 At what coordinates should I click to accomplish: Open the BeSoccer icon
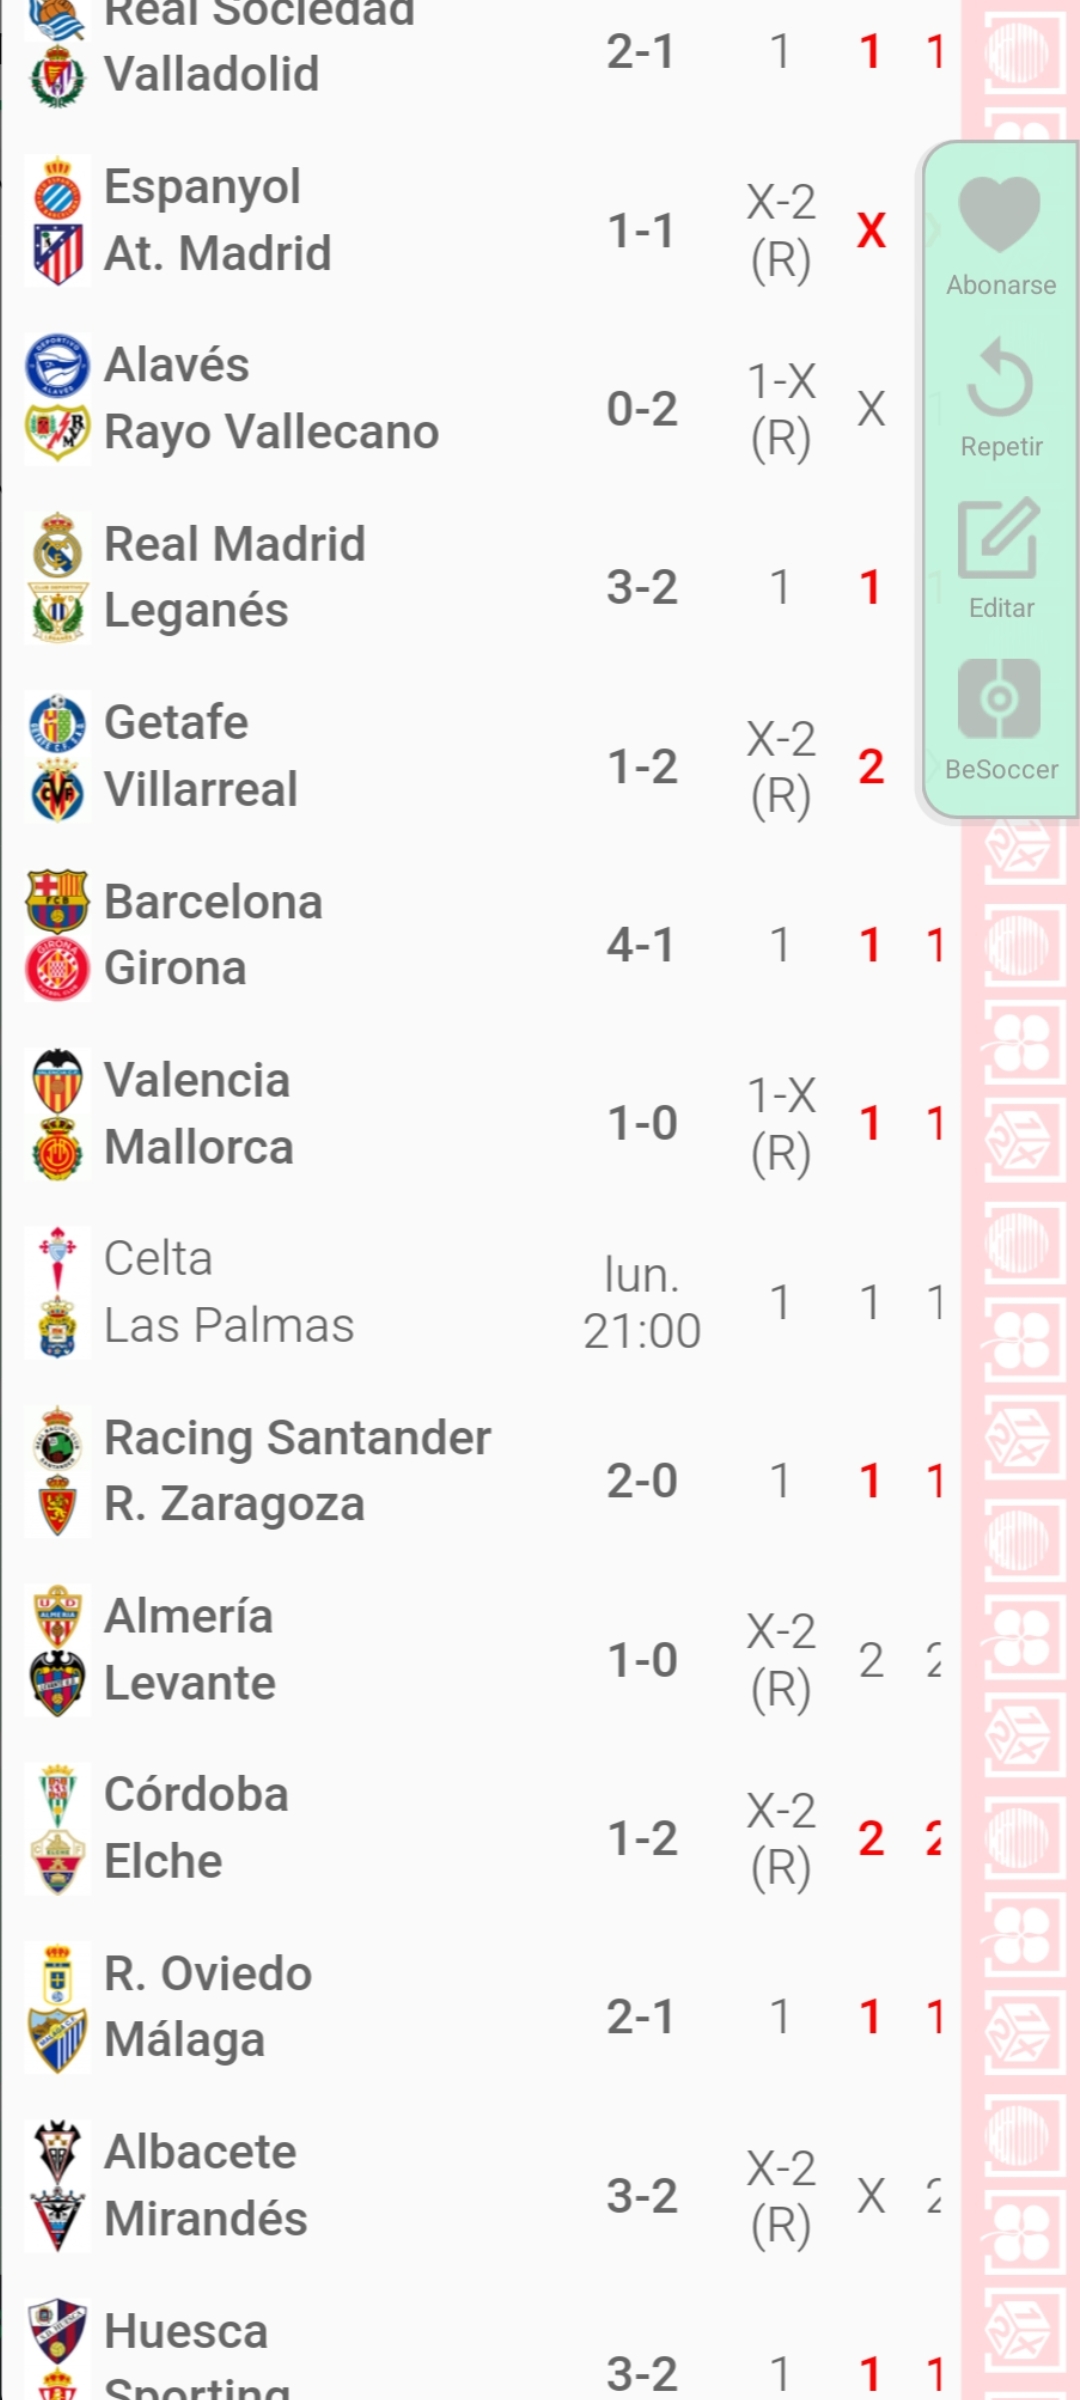(x=999, y=698)
